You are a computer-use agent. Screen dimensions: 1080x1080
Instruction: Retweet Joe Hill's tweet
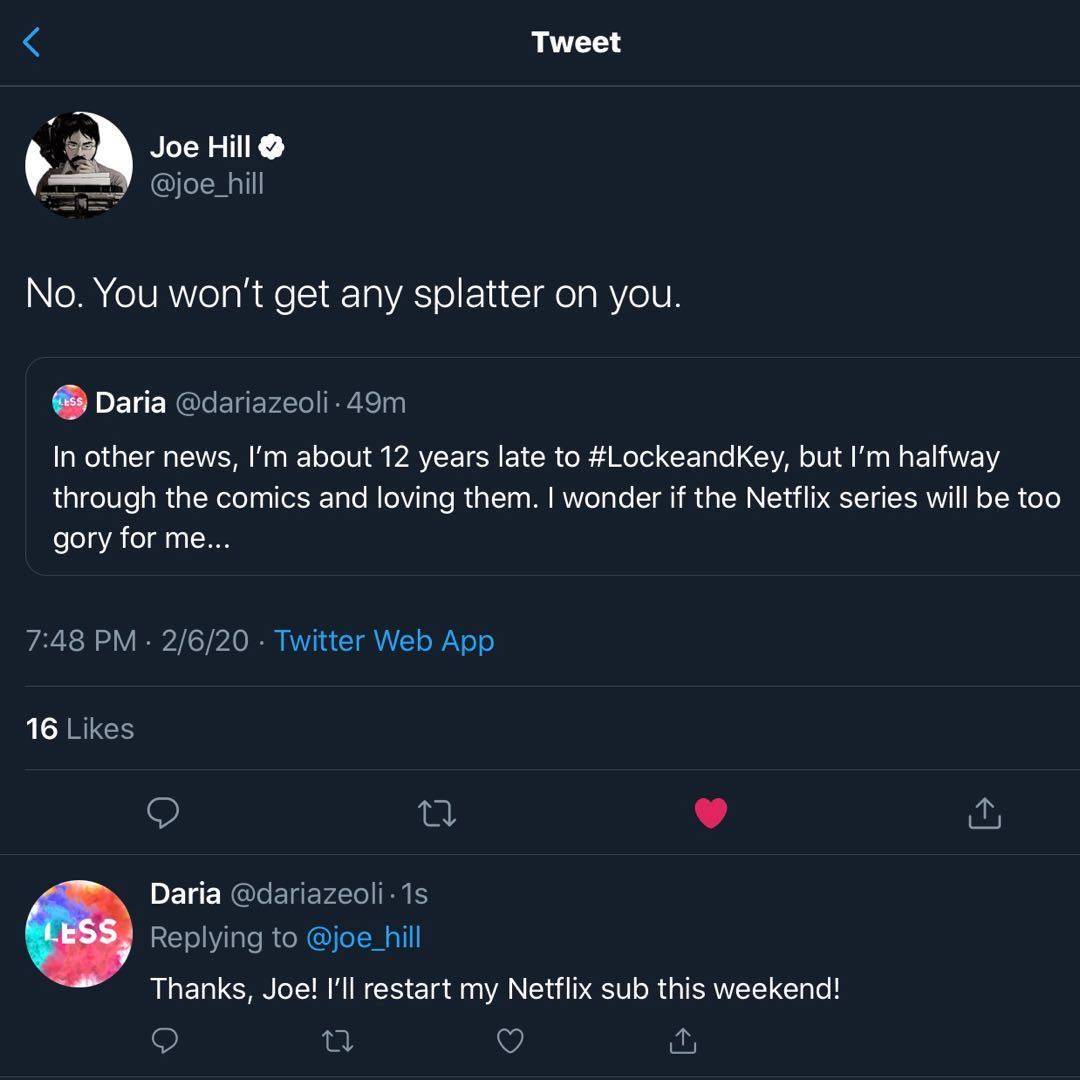point(437,814)
